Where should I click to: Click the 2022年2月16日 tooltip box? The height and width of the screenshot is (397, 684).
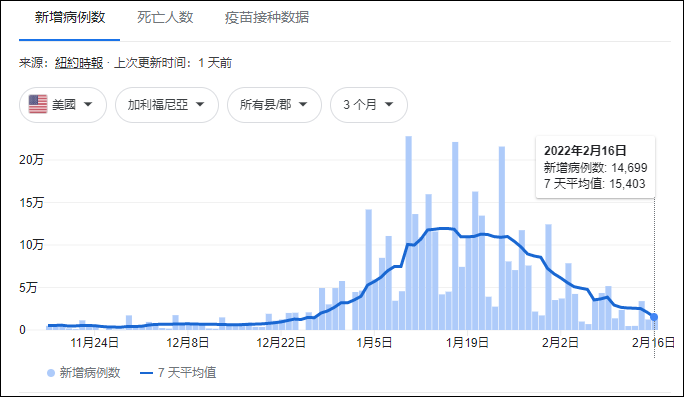(x=595, y=167)
